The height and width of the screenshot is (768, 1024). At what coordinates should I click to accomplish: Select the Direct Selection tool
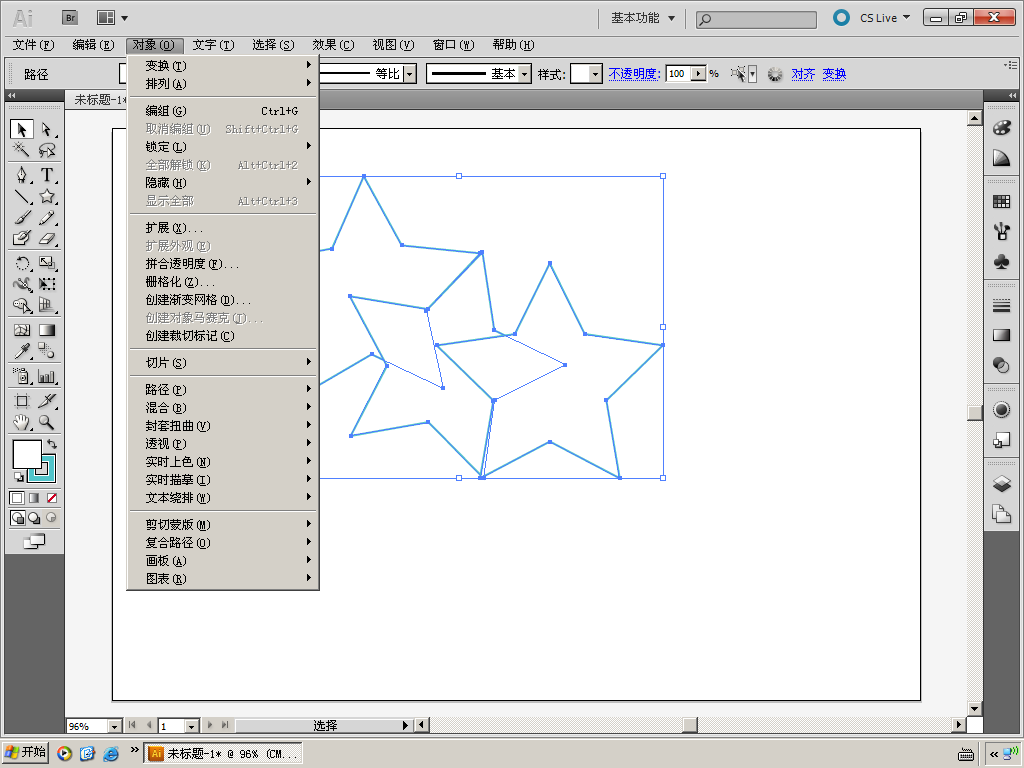[46, 129]
